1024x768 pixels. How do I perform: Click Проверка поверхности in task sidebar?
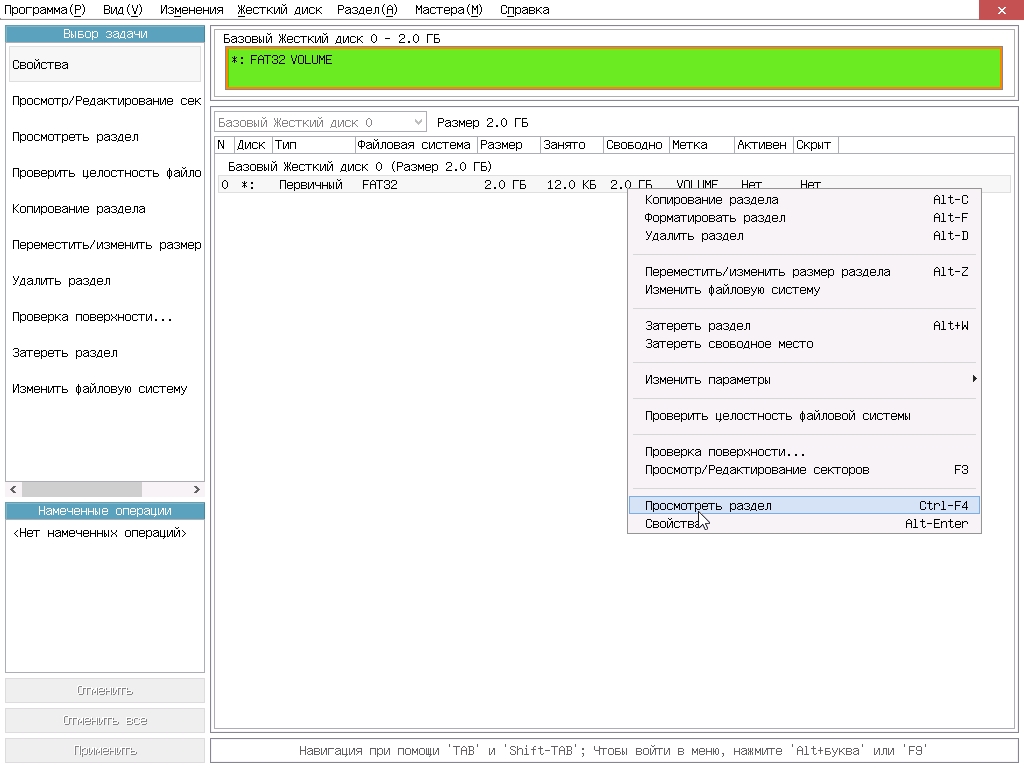click(92, 317)
